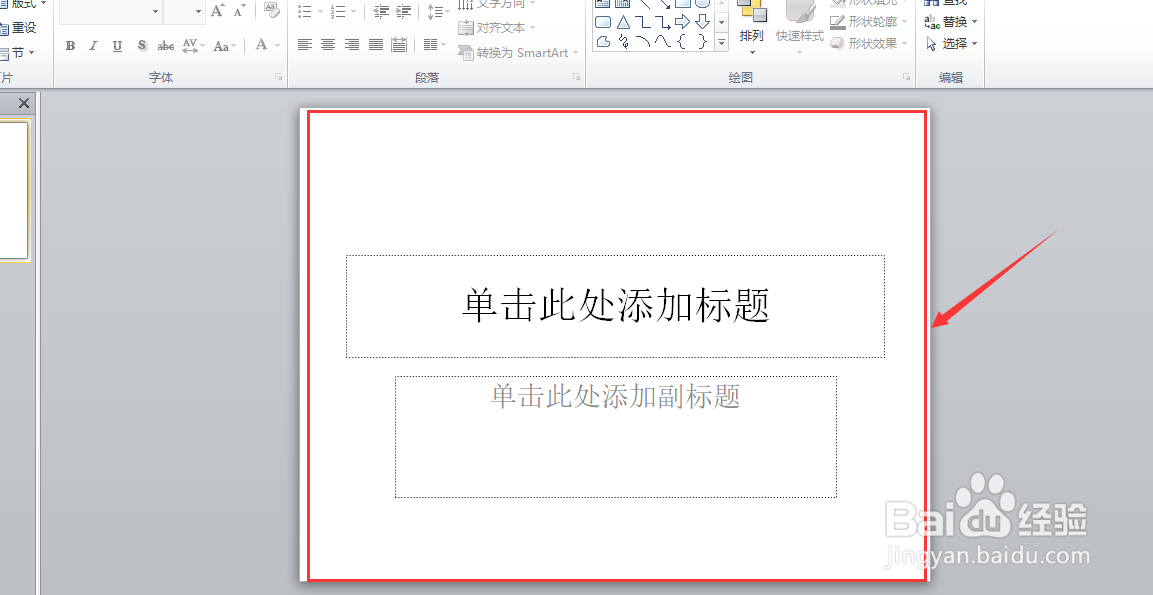The image size is (1153, 595).
Task: Click the Increase Font Size icon
Action: click(218, 11)
